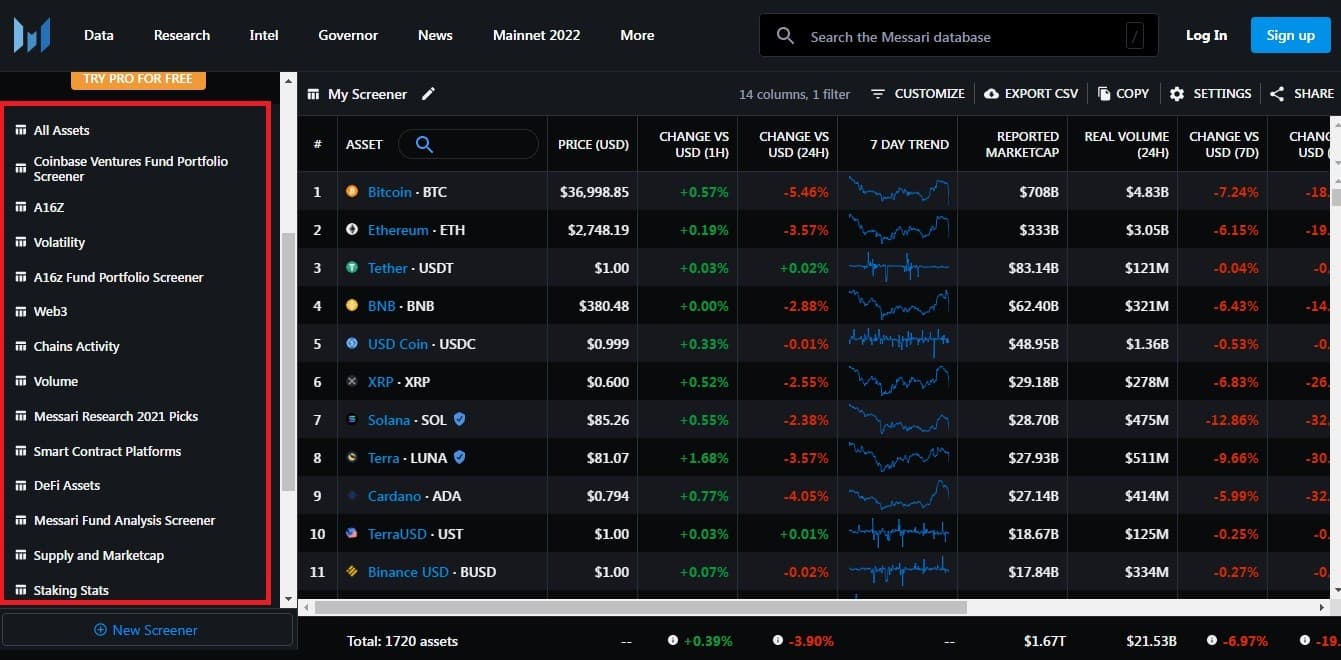Image resolution: width=1341 pixels, height=660 pixels.
Task: Click Tether's 7 day trend sparkline
Action: (898, 267)
